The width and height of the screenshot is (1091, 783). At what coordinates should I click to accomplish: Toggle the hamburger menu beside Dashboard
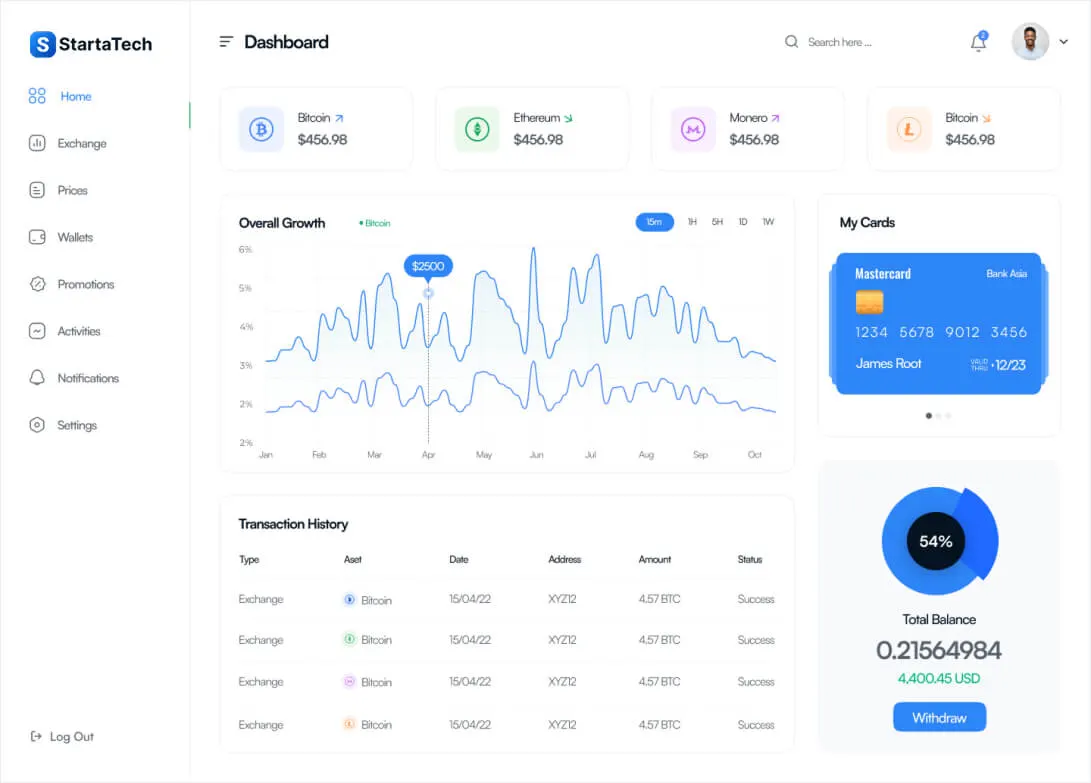click(x=226, y=42)
